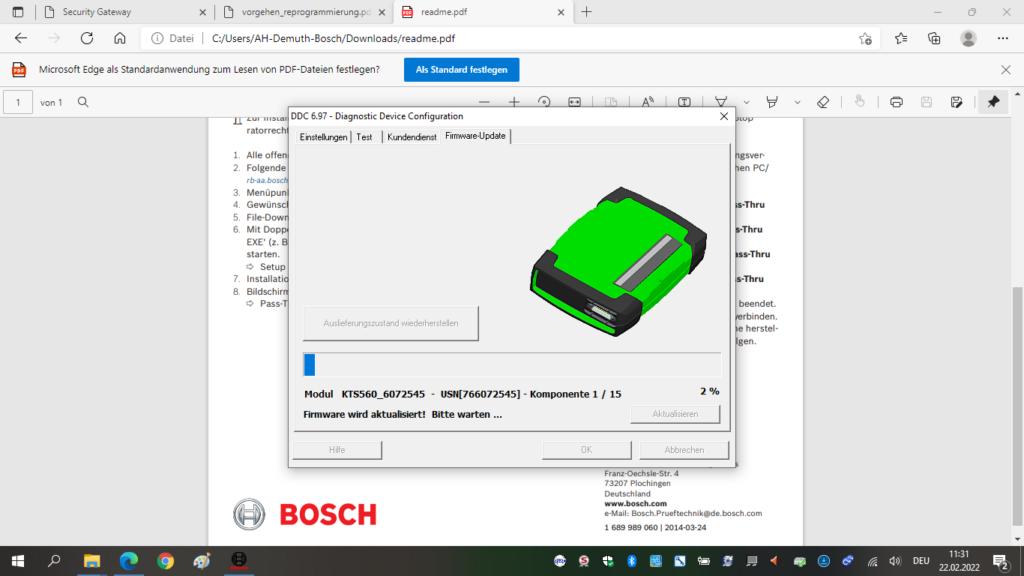Open the volume control in tray
Viewport: 1024px width, 576px height.
point(895,561)
